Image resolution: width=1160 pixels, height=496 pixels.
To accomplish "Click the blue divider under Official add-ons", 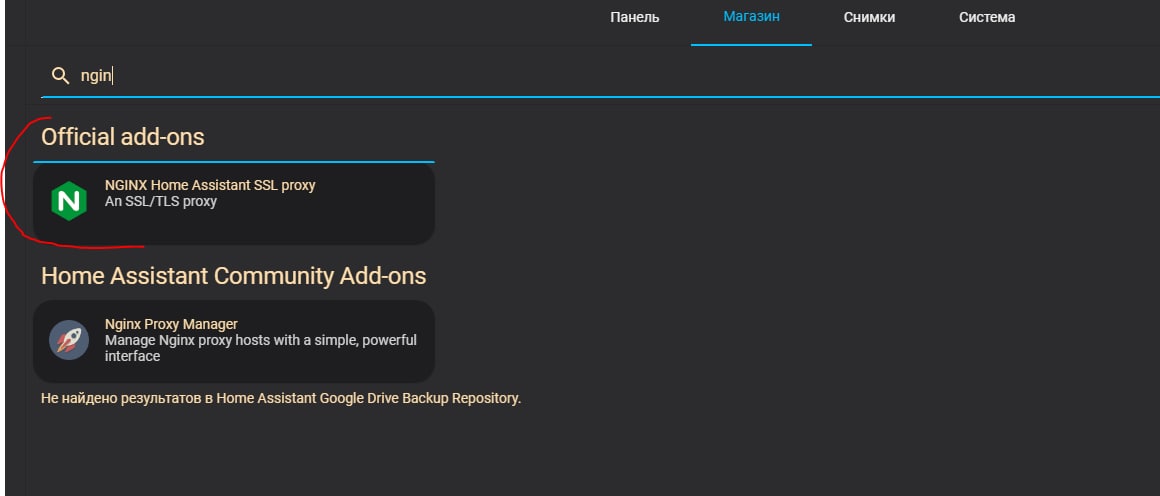I will 234,161.
